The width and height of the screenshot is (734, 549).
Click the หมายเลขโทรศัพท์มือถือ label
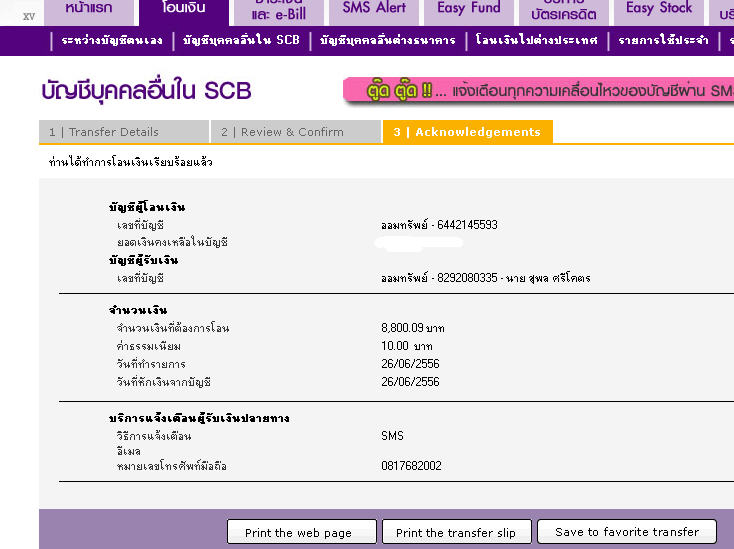point(172,466)
